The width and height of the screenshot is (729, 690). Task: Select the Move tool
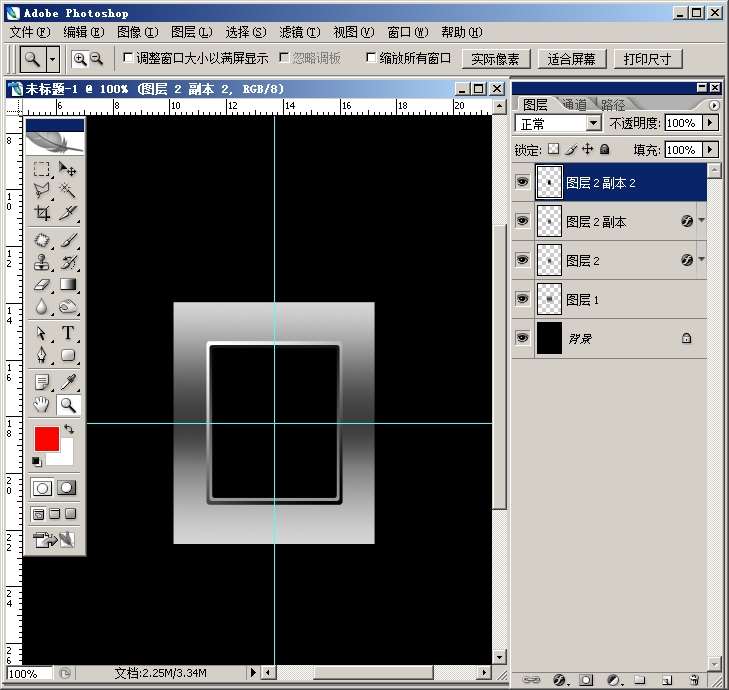tap(67, 169)
